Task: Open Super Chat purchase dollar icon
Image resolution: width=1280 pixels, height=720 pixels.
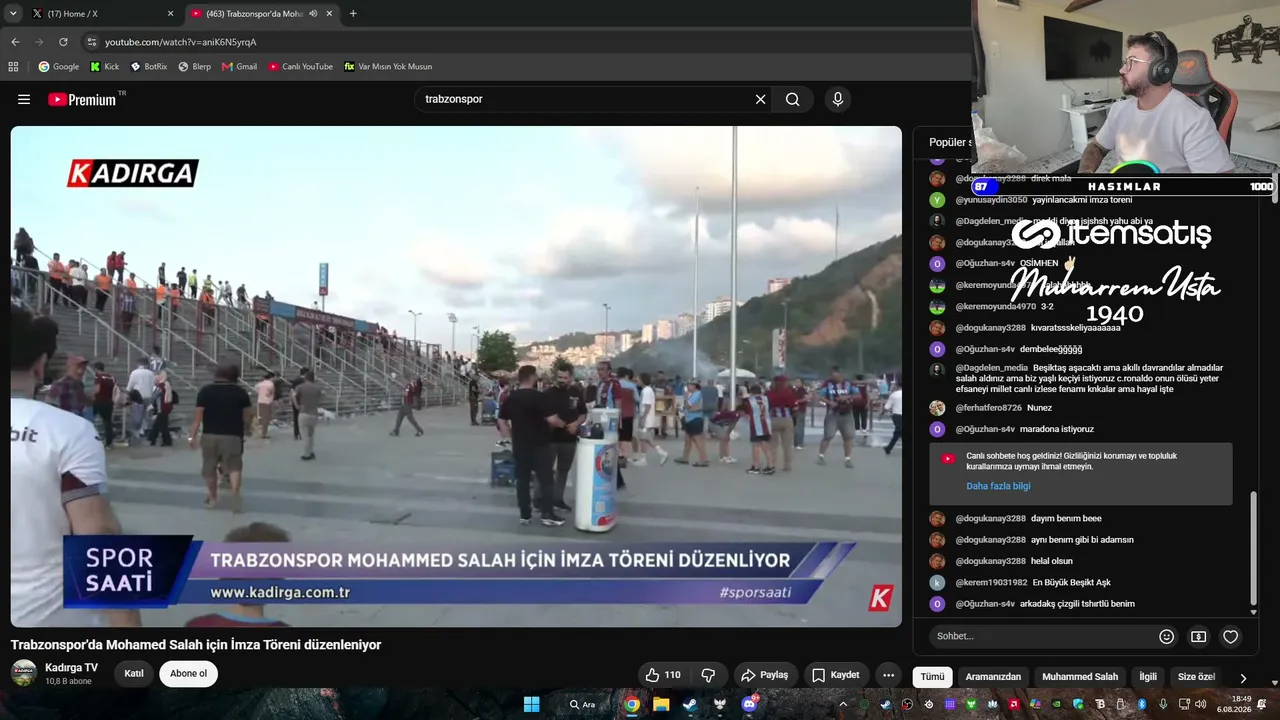Action: tap(1198, 636)
